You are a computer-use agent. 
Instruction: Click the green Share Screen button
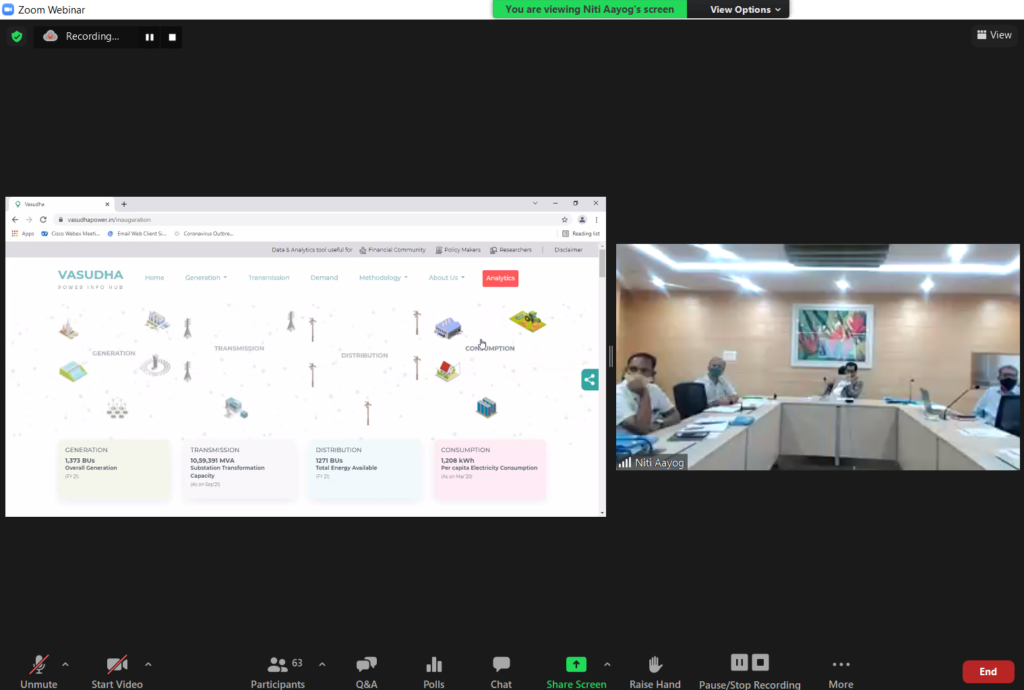[x=576, y=672]
